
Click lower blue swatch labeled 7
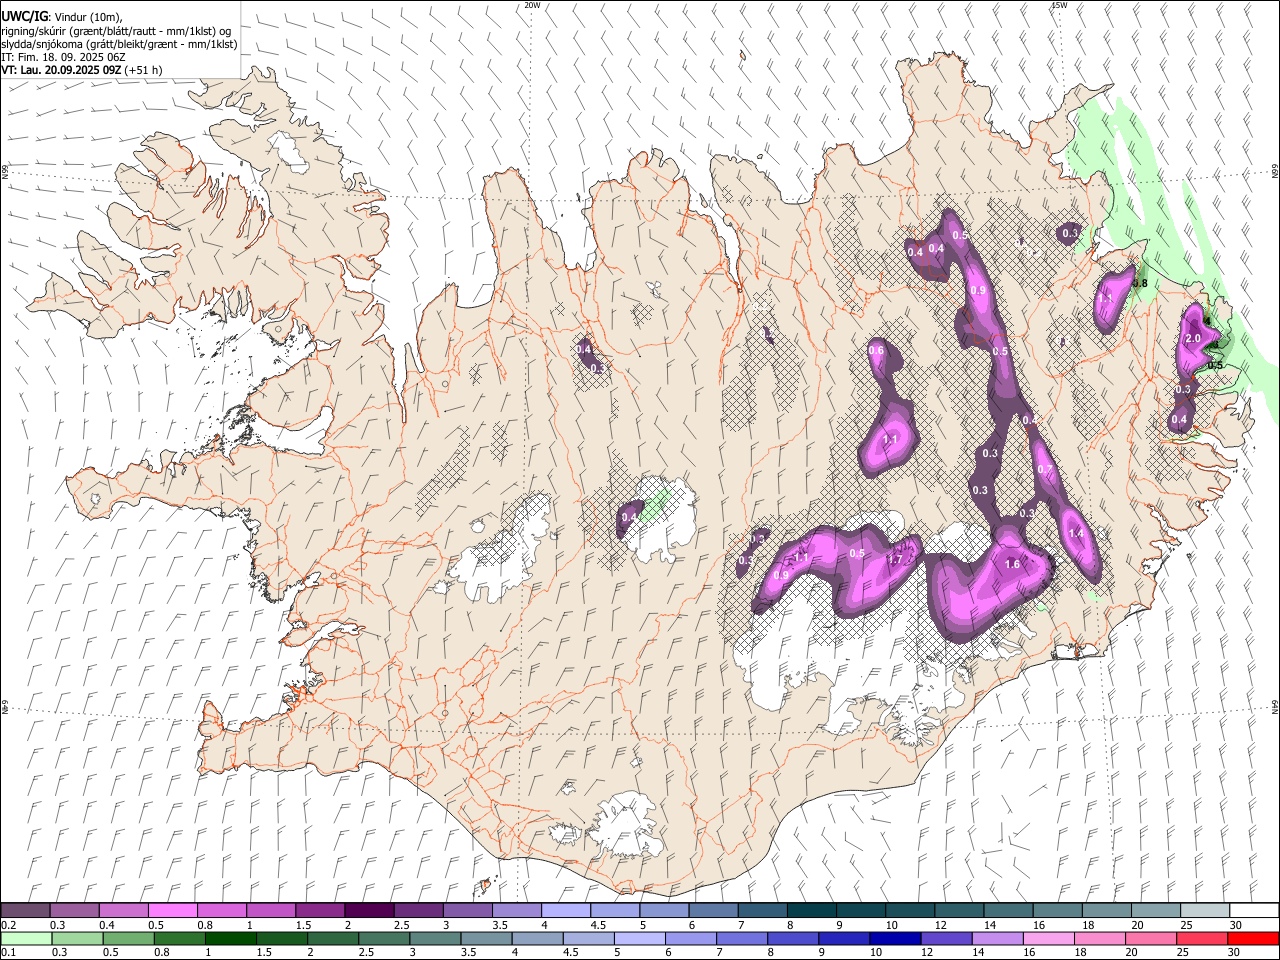tap(742, 938)
